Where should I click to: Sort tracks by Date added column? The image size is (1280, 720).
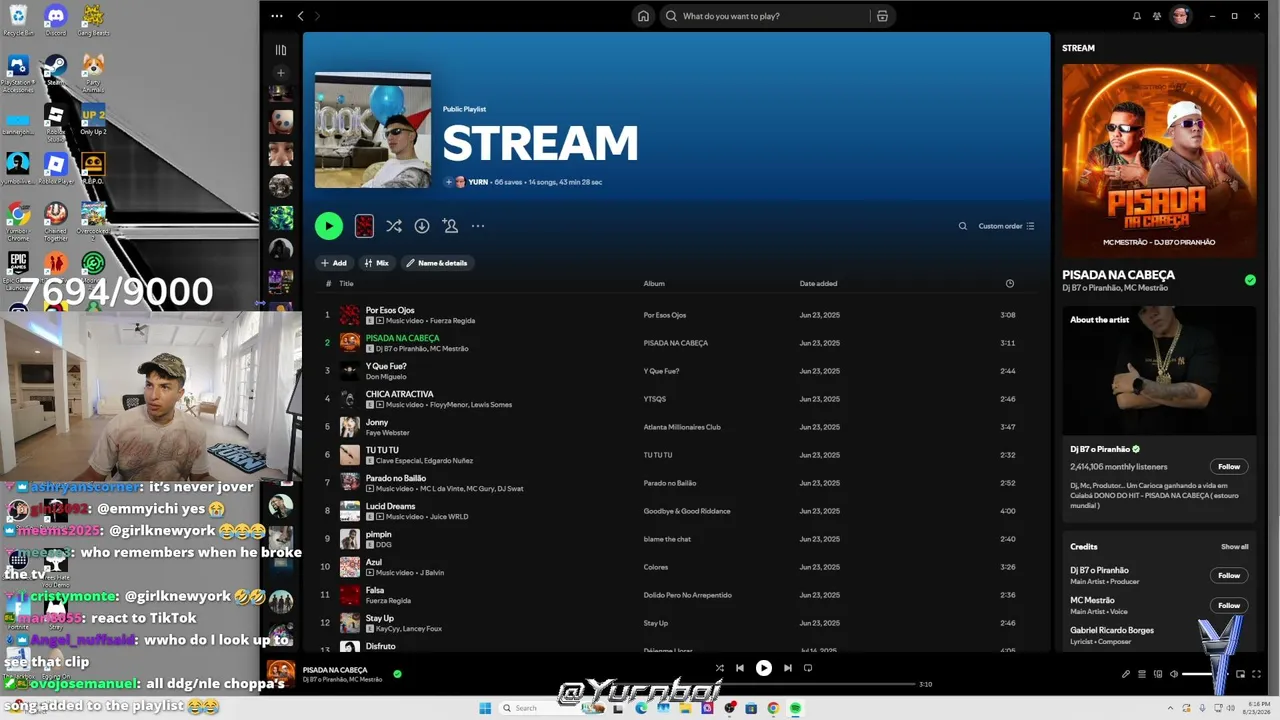tap(818, 283)
